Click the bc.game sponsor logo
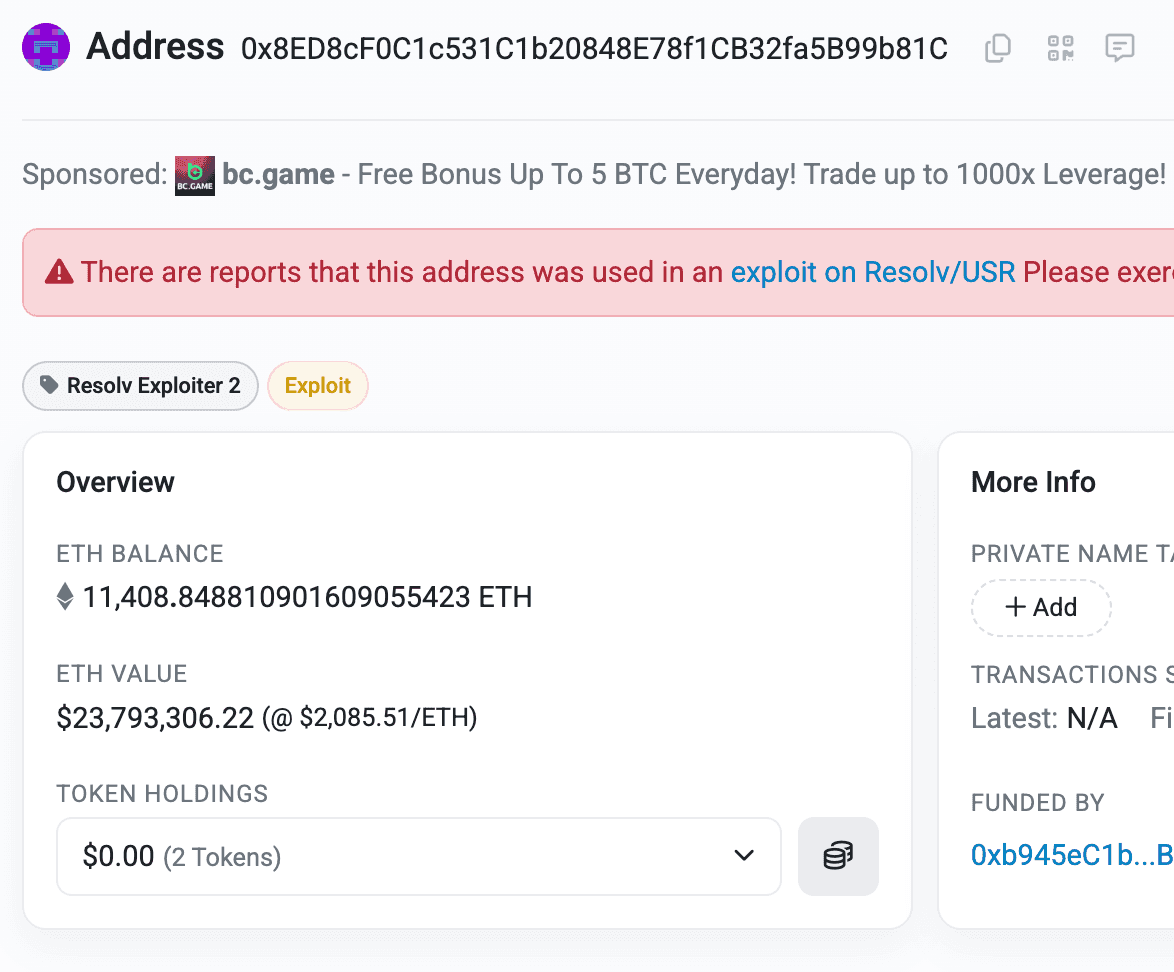Screen dimensions: 1174x972 click(x=195, y=175)
